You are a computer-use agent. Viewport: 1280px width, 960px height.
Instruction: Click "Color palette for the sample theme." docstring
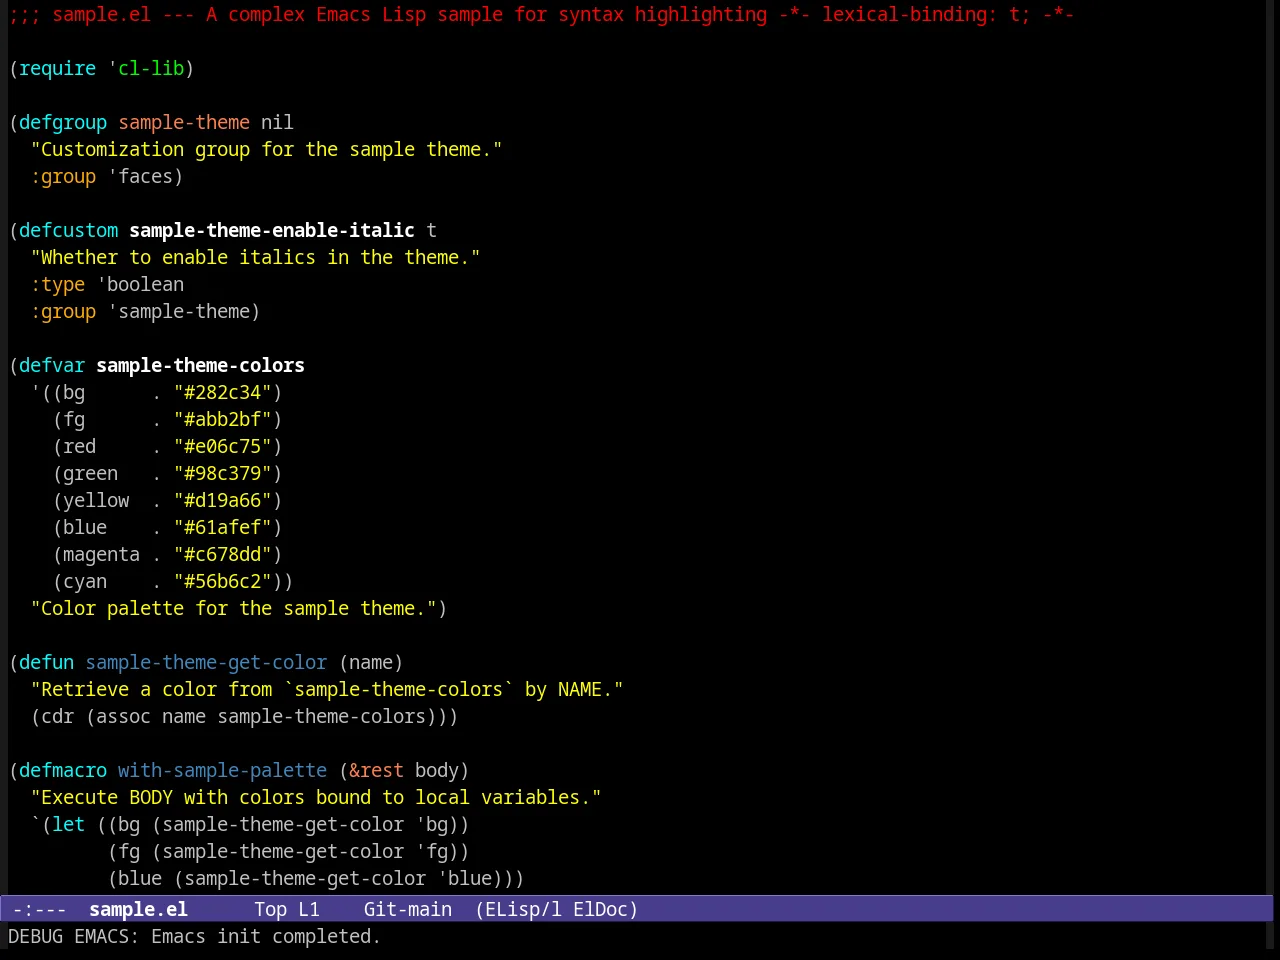tap(234, 608)
